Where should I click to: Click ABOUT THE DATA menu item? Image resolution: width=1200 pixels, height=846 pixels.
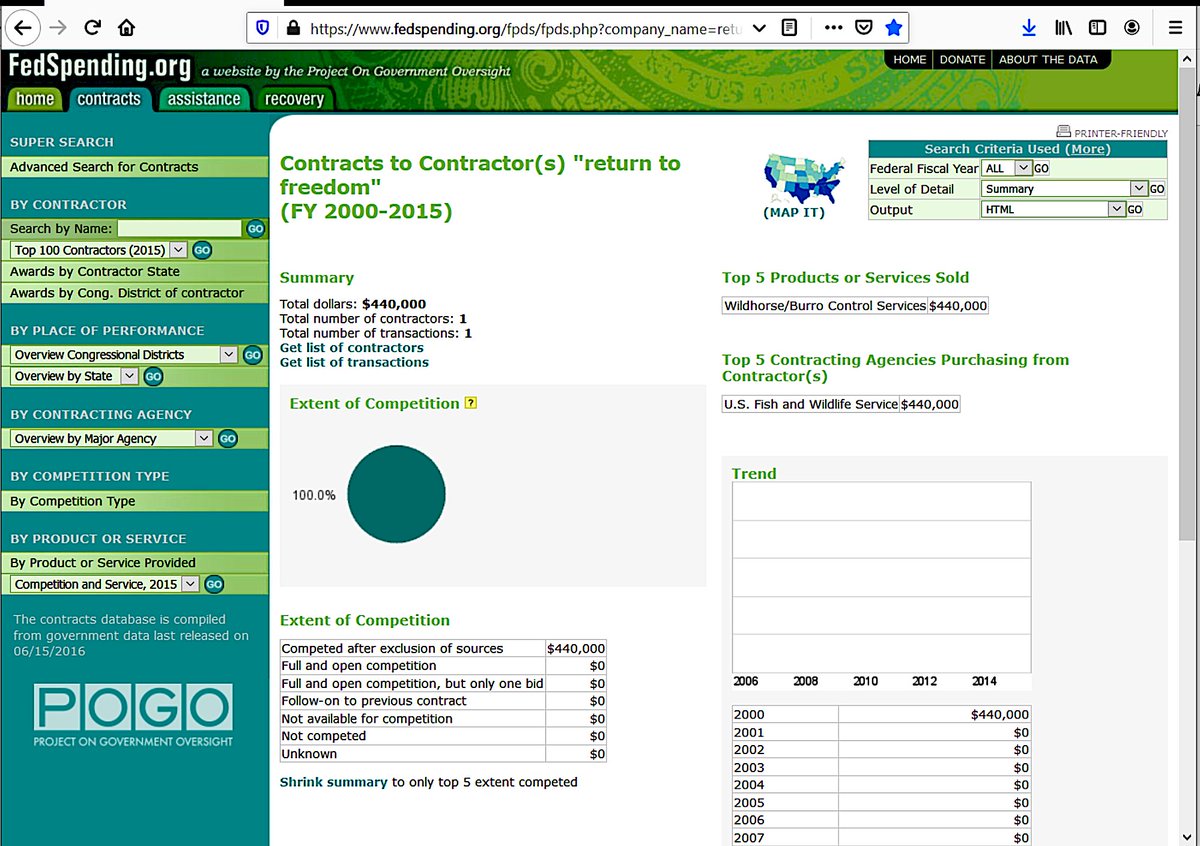(x=1048, y=60)
